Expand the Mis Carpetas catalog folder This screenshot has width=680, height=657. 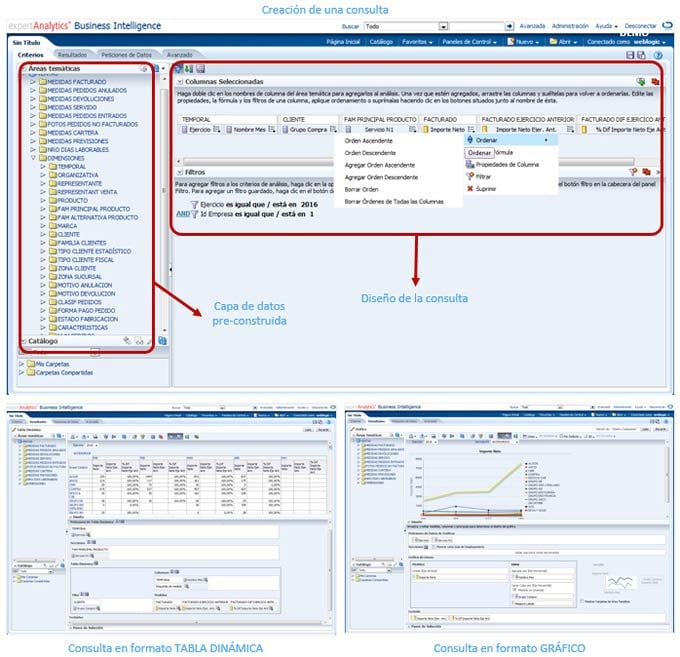pyautogui.click(x=21, y=364)
